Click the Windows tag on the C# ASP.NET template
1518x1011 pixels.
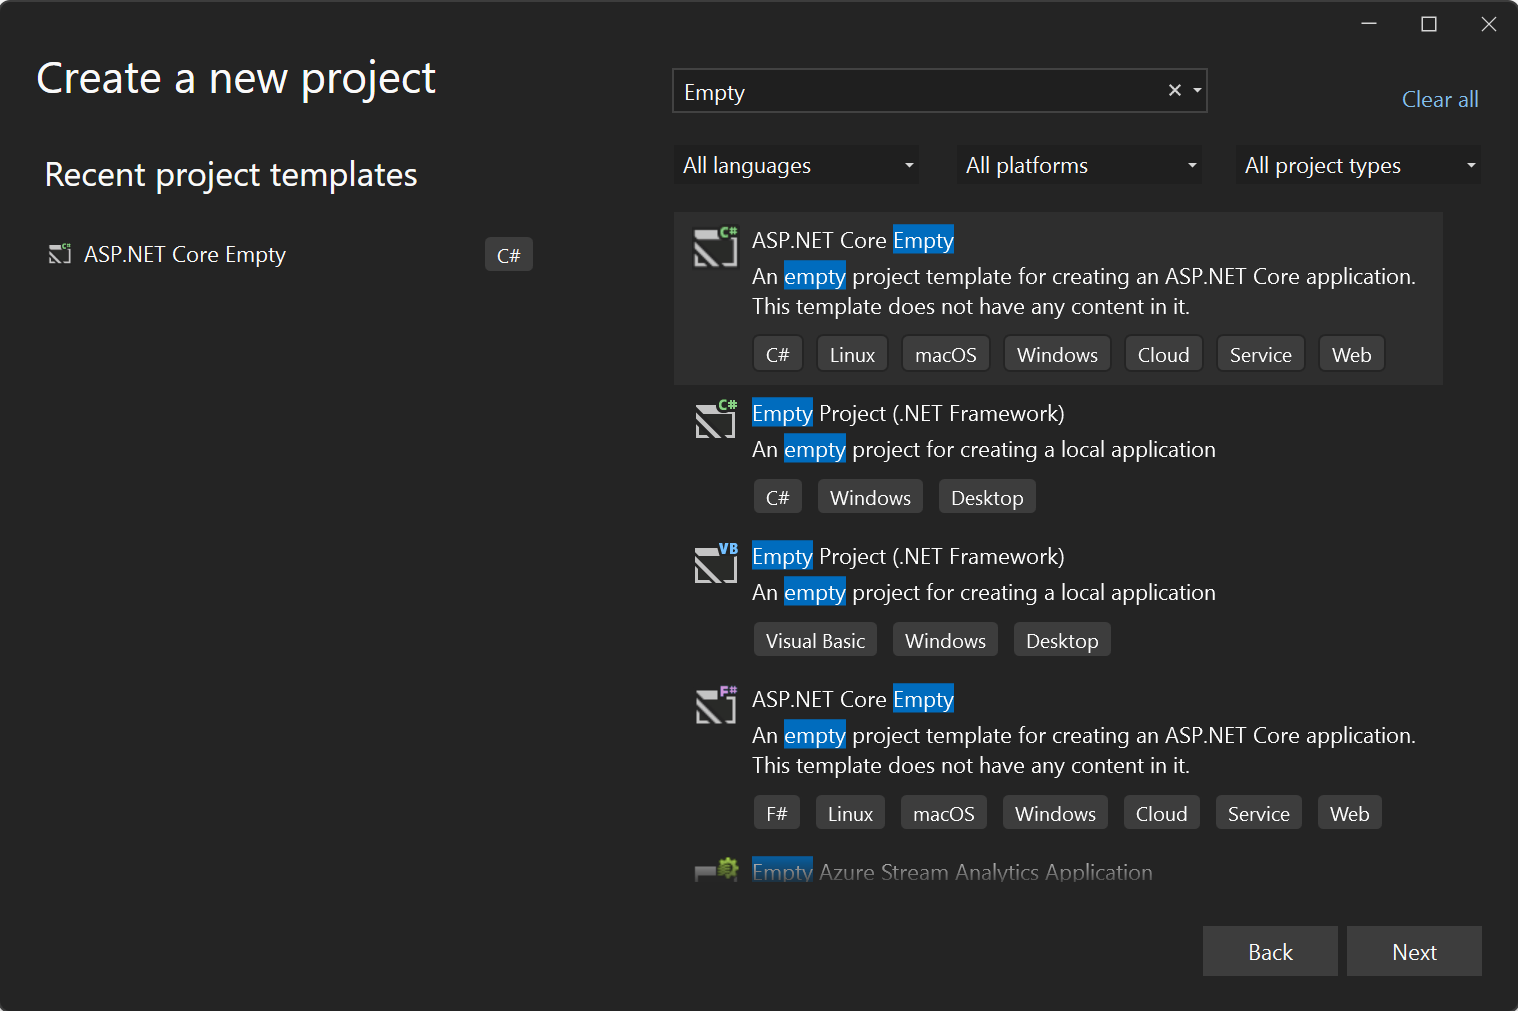pos(1057,354)
